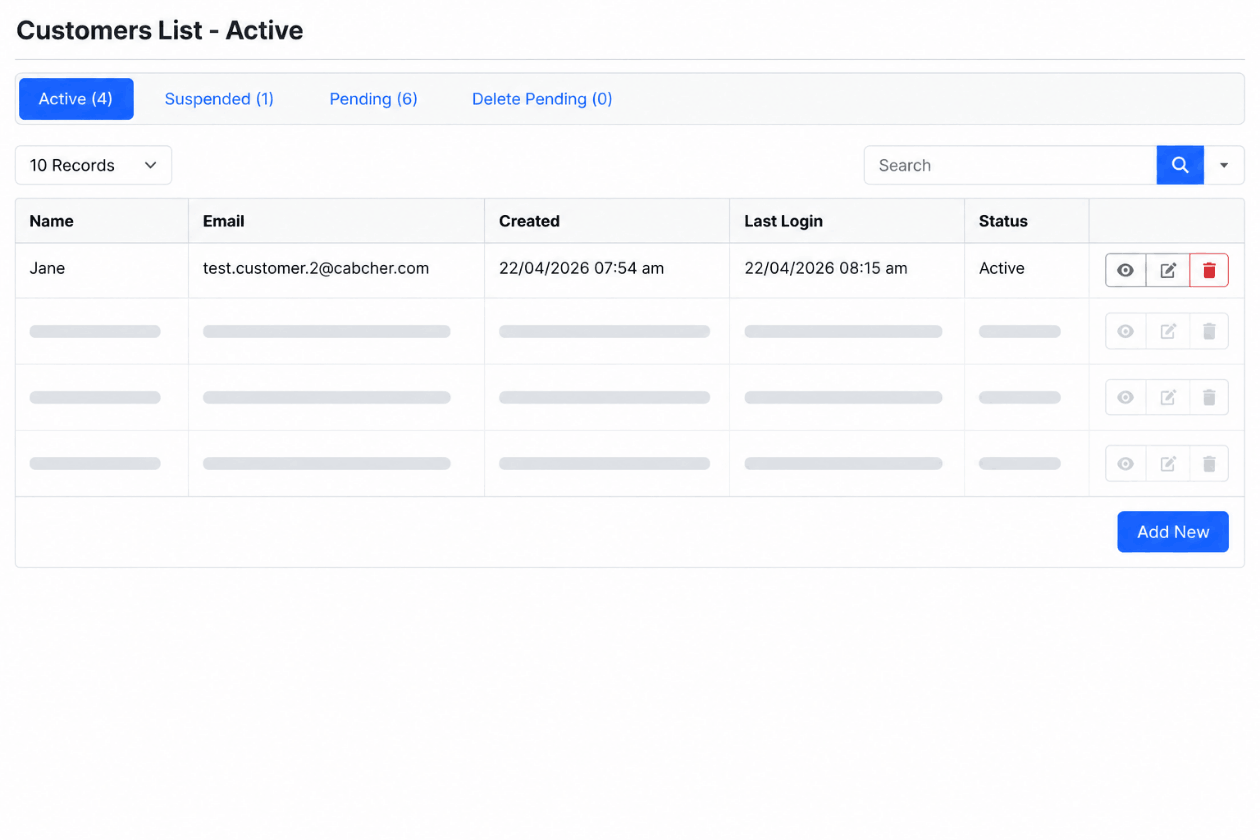
Task: Open the Delete Pending (0) tab
Action: point(542,99)
